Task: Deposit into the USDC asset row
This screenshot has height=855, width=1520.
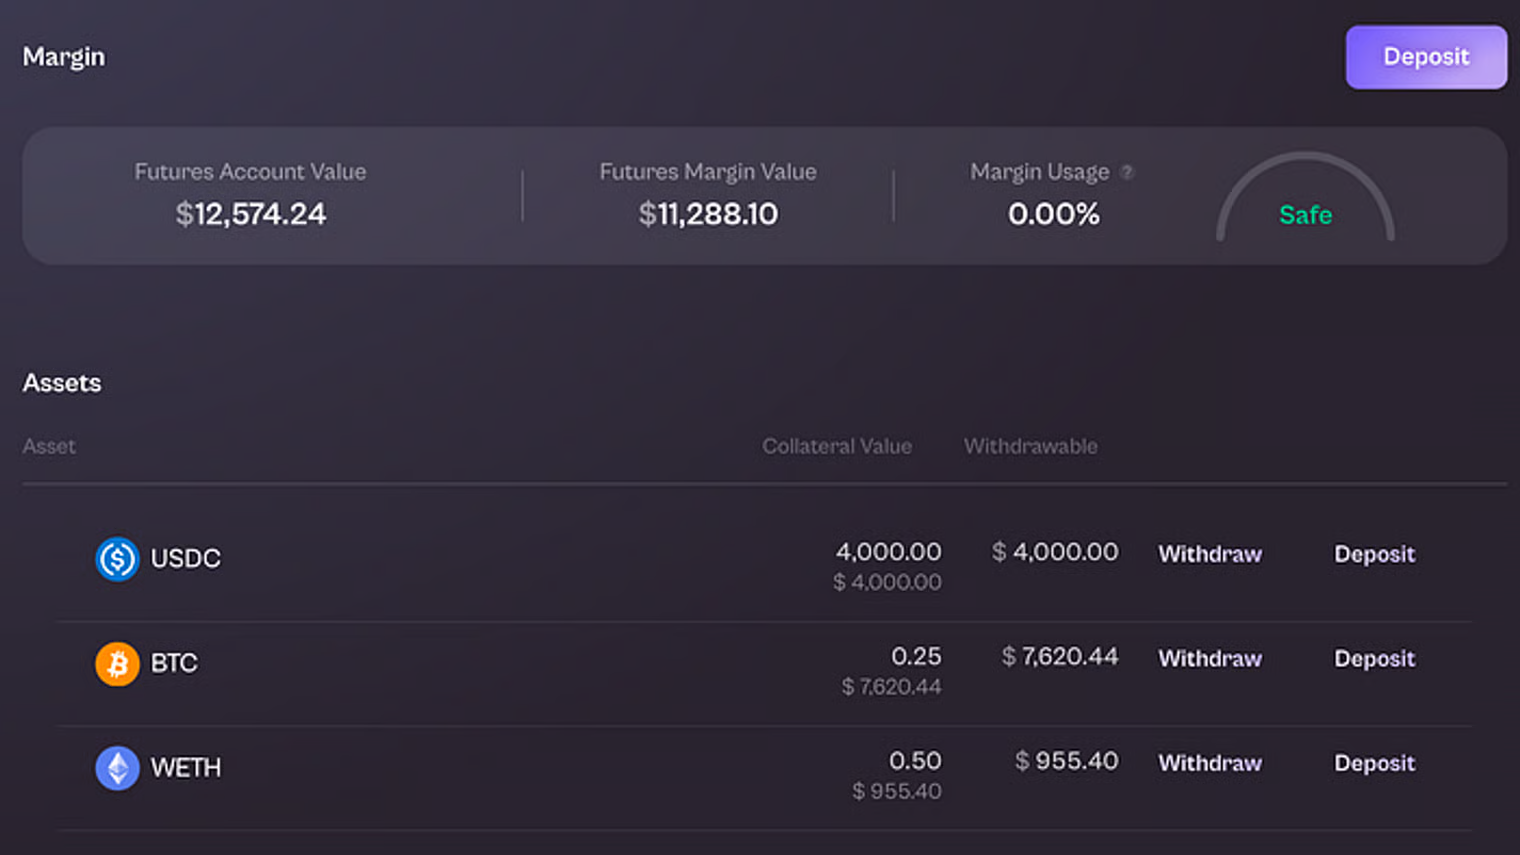Action: click(x=1374, y=554)
